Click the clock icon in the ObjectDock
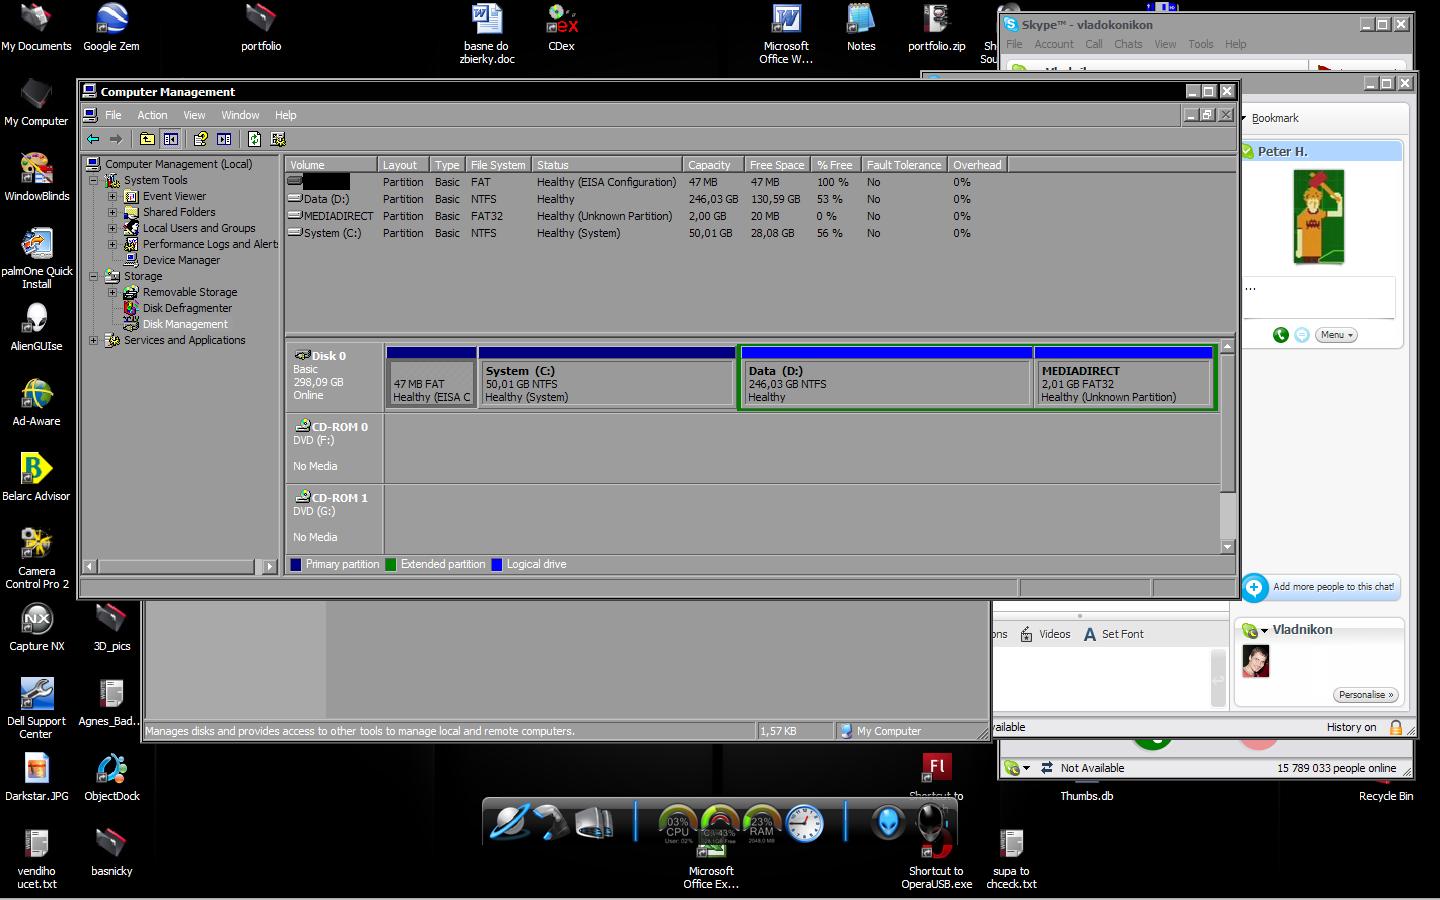Viewport: 1440px width, 900px height. (804, 823)
